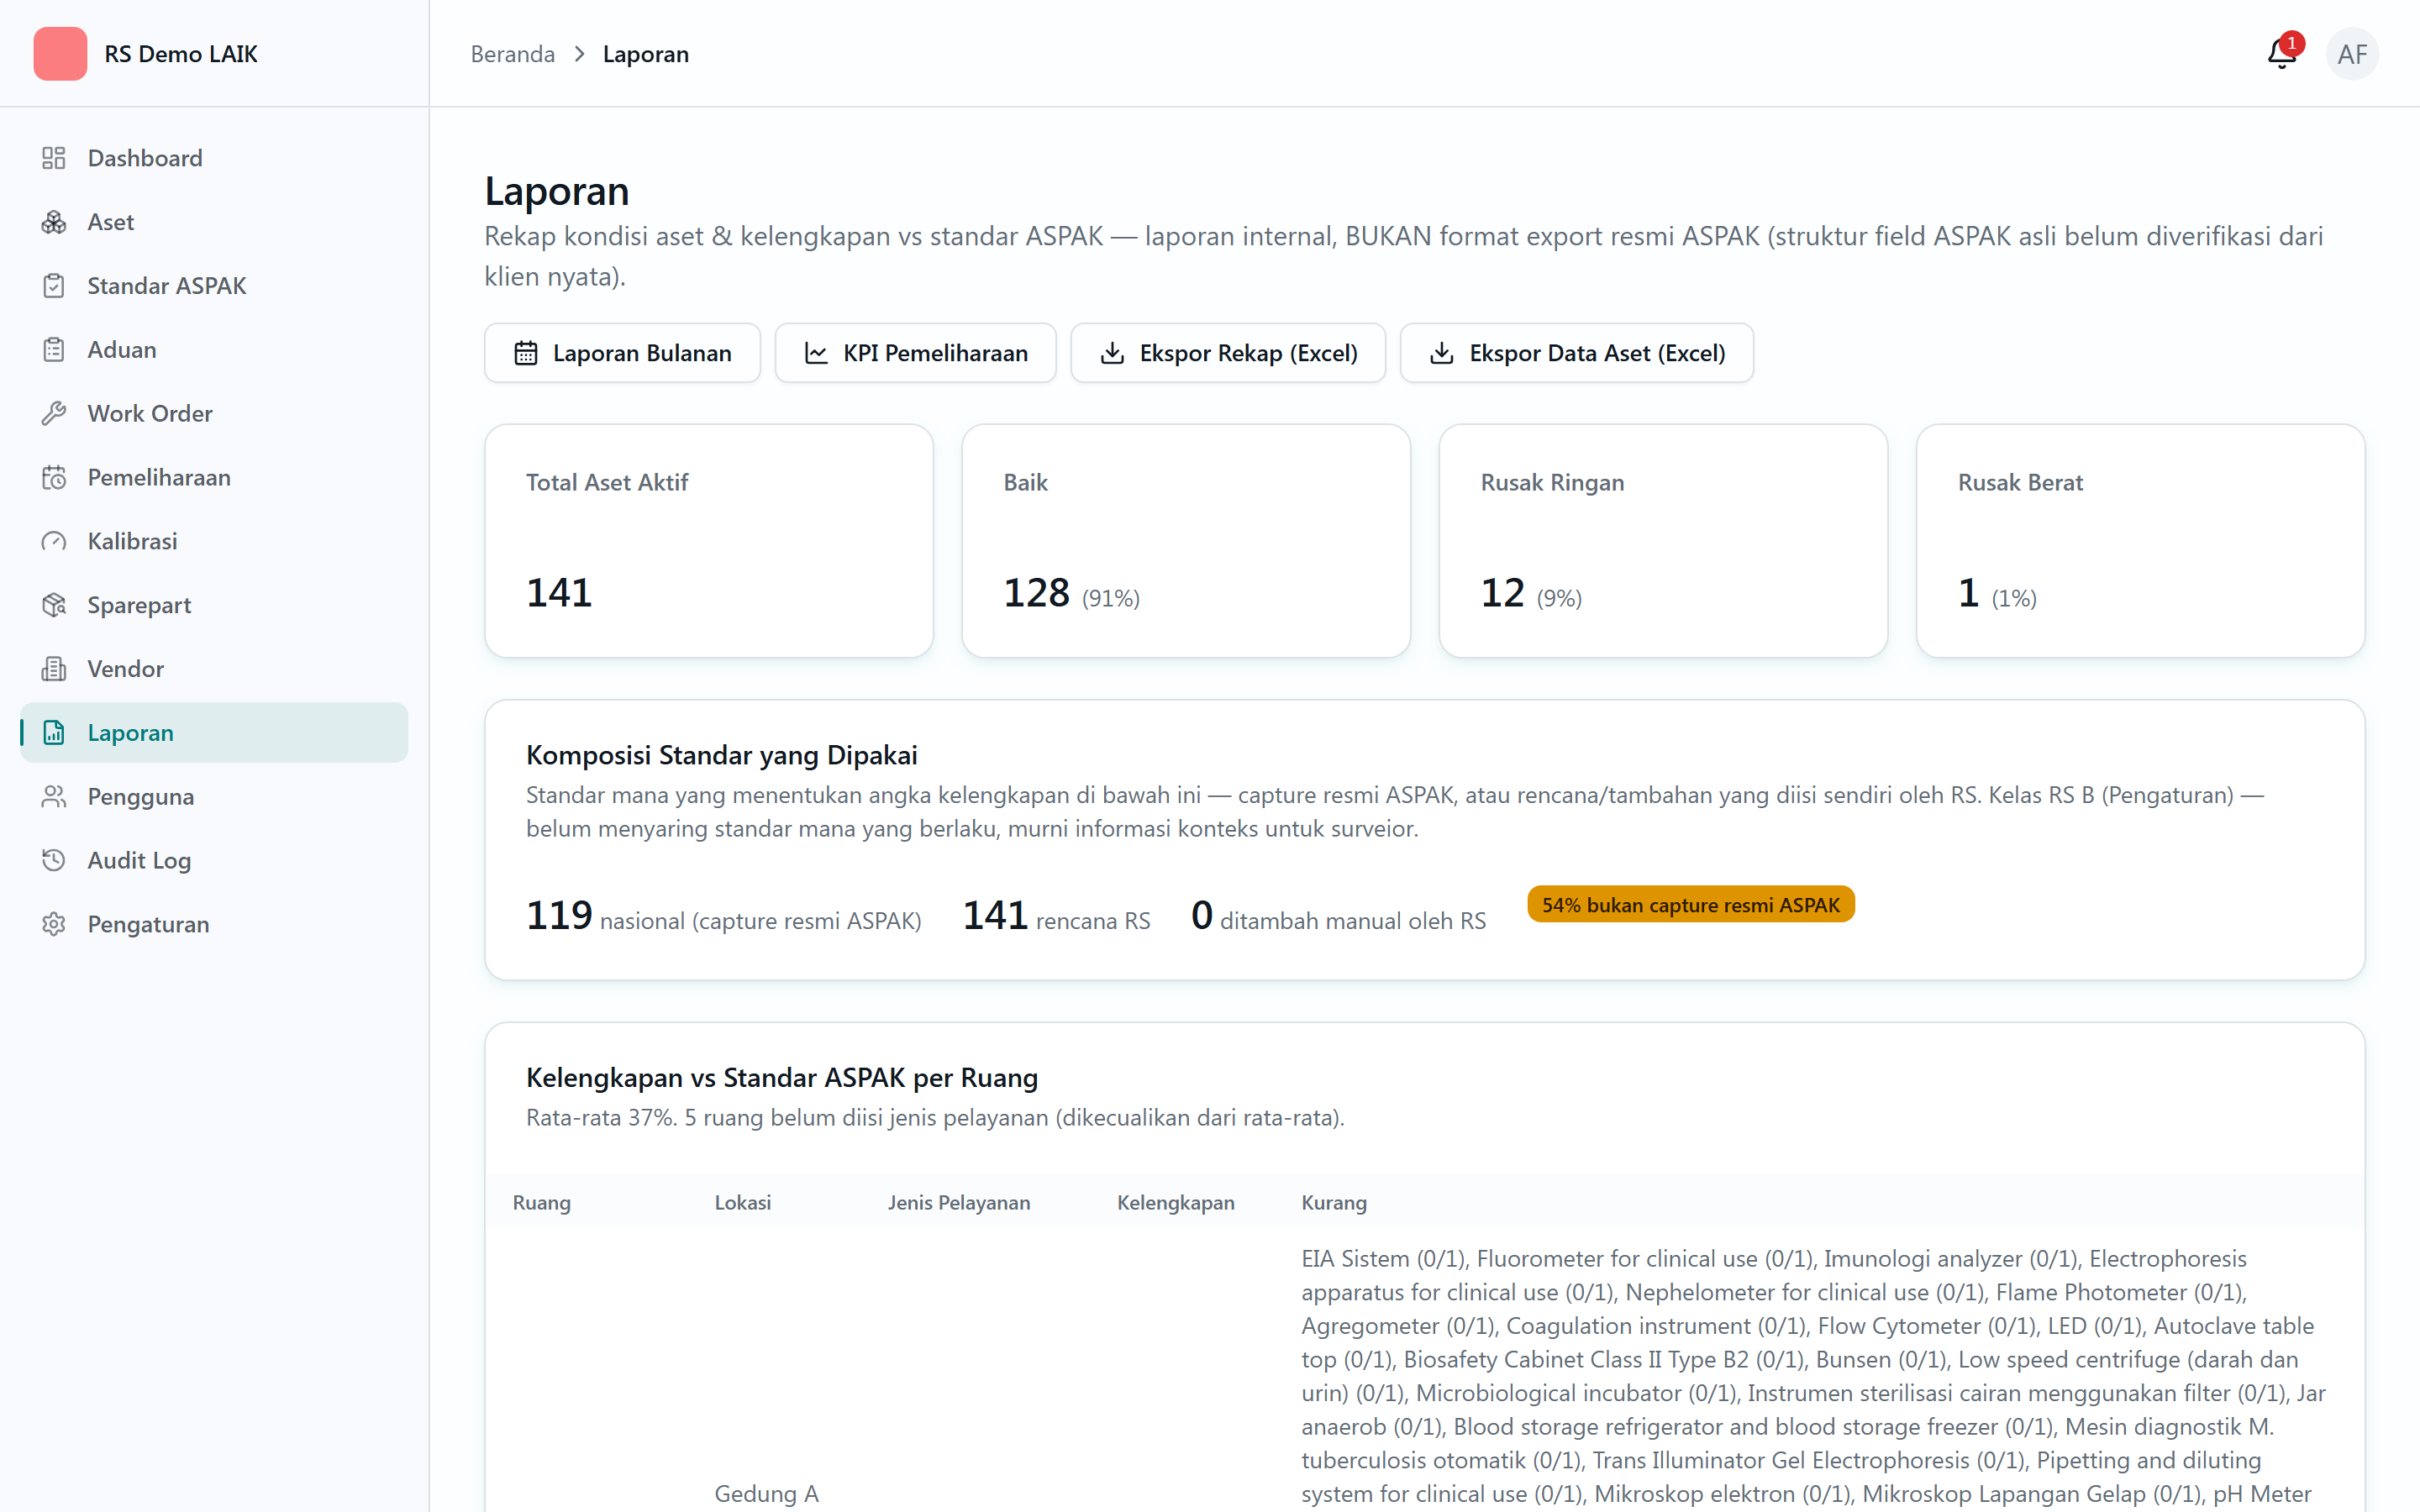Click the Ruang column header
Viewport: 2420px width, 1512px height.
tap(541, 1202)
